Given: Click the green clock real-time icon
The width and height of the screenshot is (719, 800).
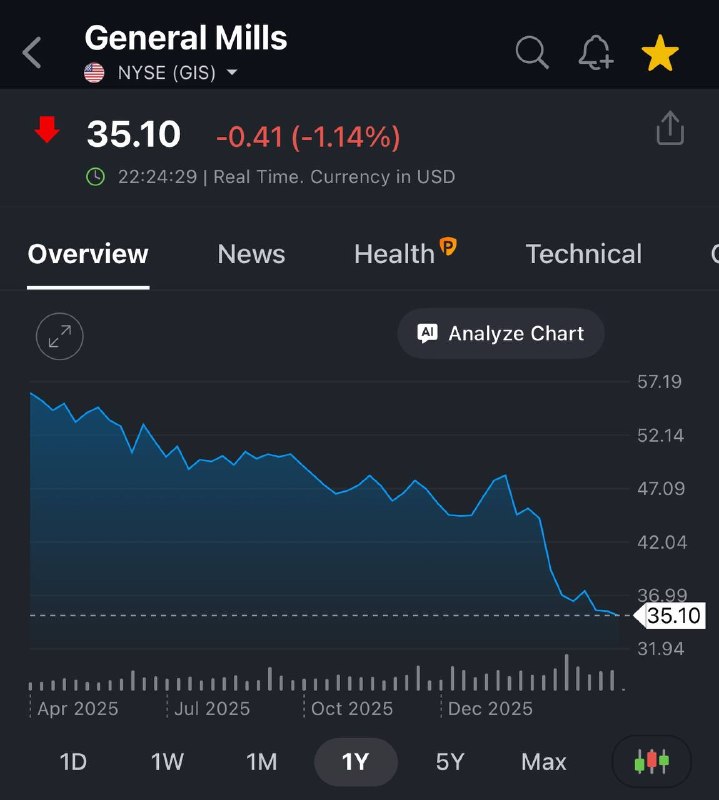Looking at the screenshot, I should click(95, 177).
